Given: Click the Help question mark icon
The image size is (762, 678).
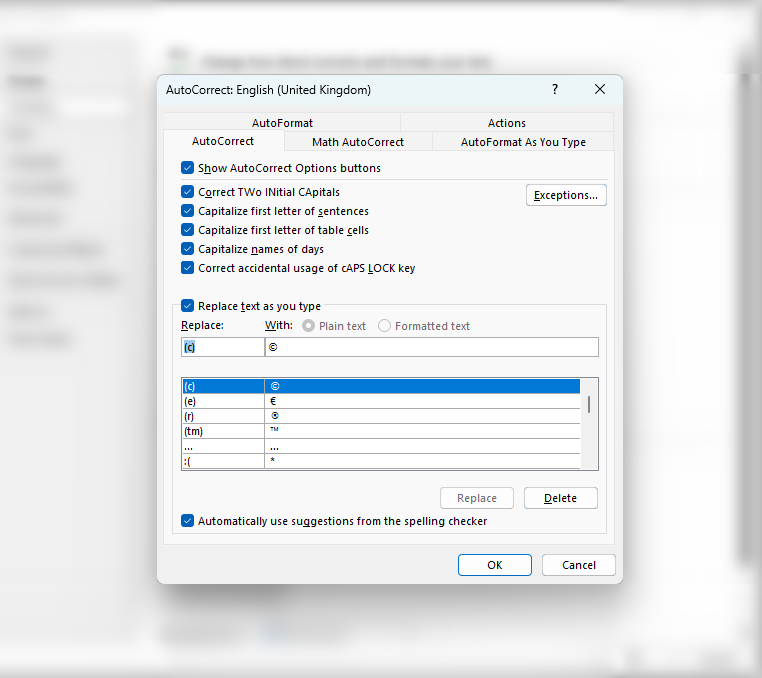Looking at the screenshot, I should coord(555,90).
